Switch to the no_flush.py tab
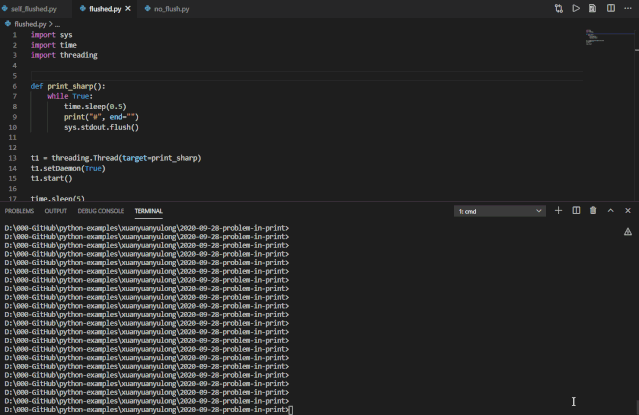 click(x=170, y=8)
